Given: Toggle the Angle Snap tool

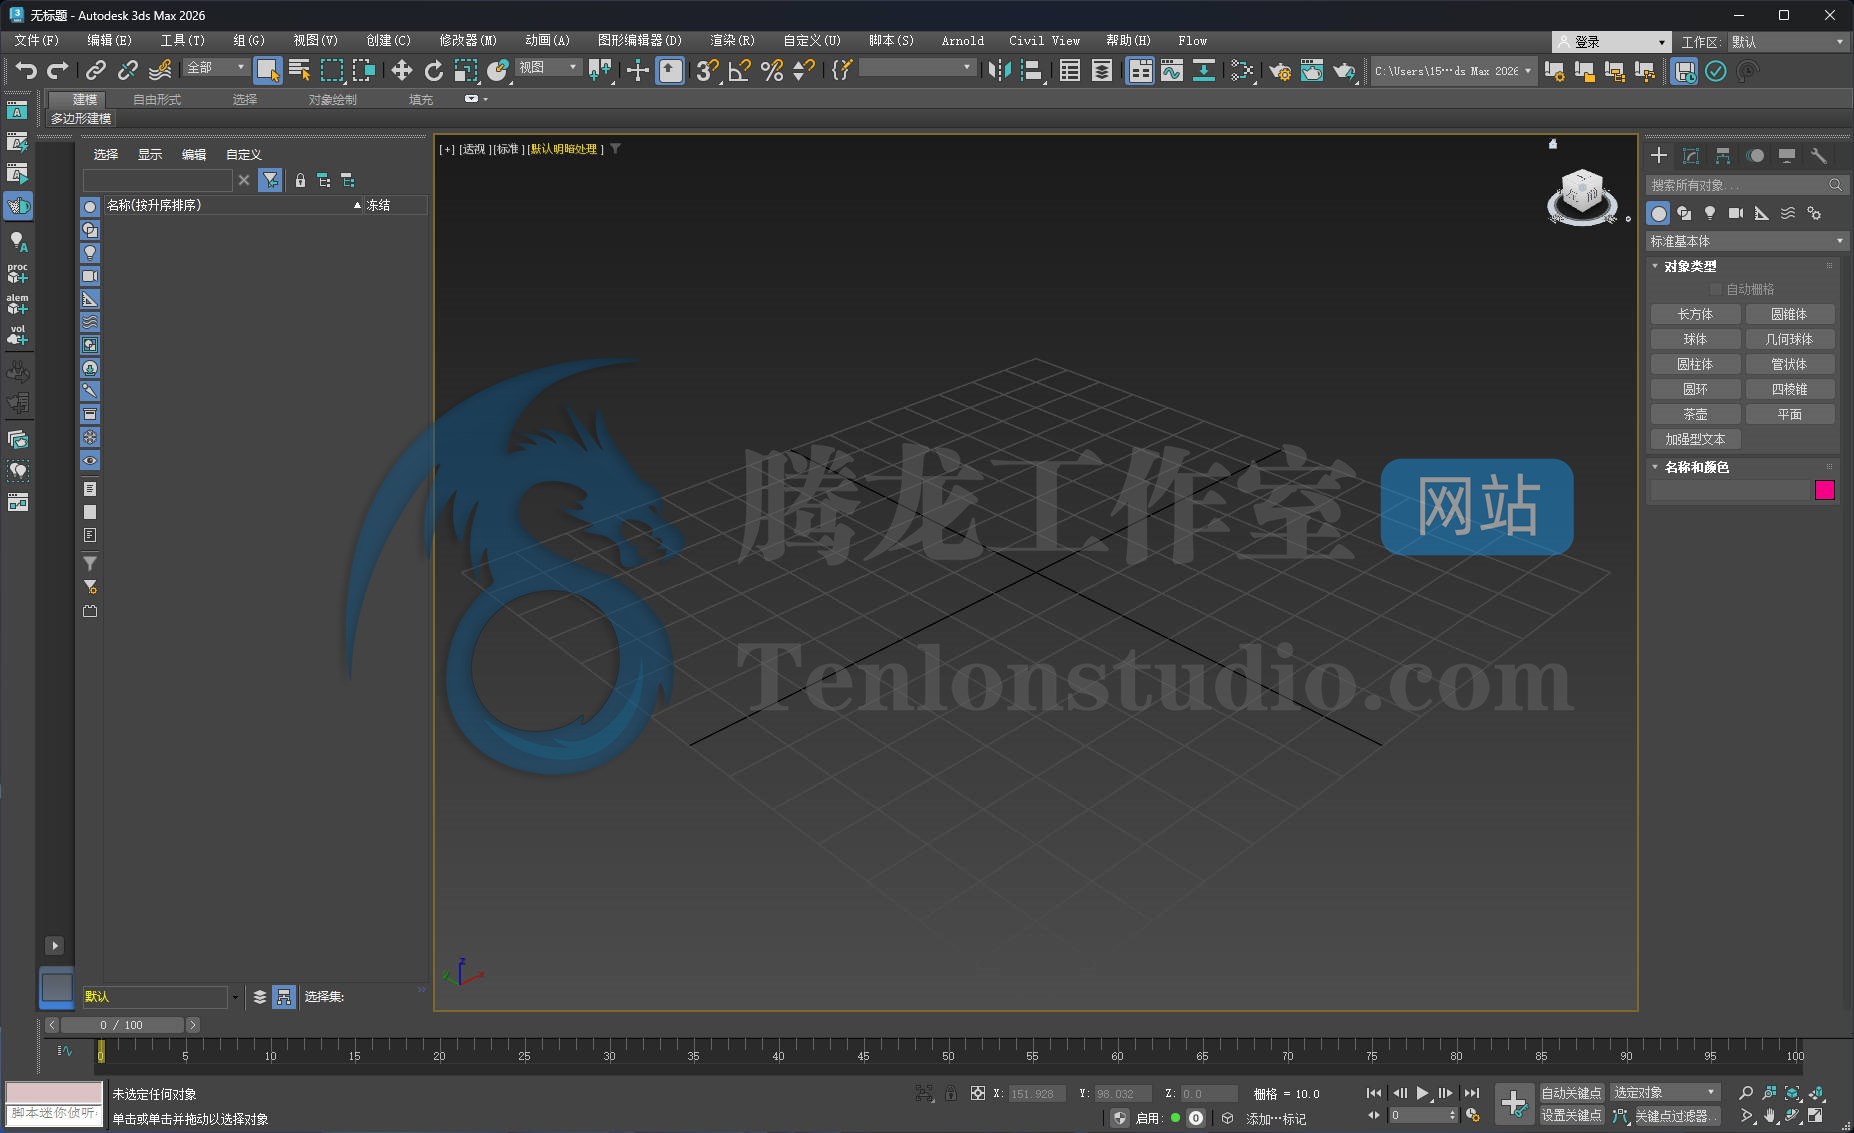Looking at the screenshot, I should point(739,70).
